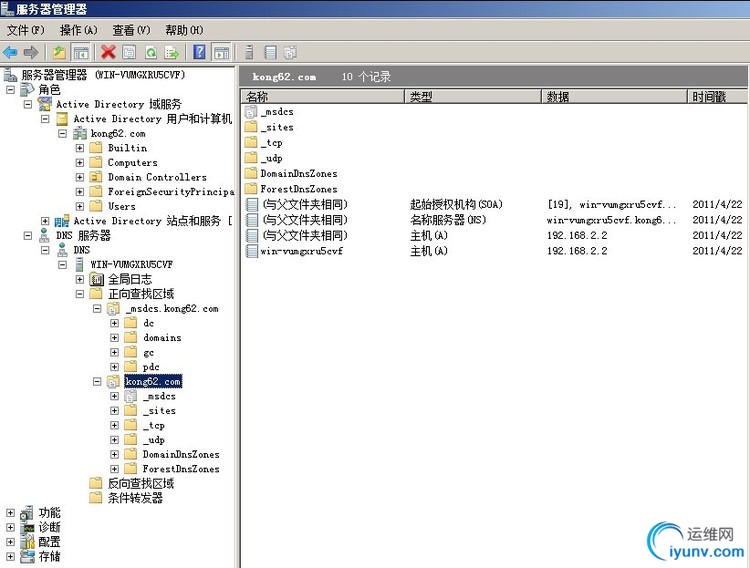Click the new server toolbar icon
Image resolution: width=750 pixels, height=568 pixels.
point(249,52)
